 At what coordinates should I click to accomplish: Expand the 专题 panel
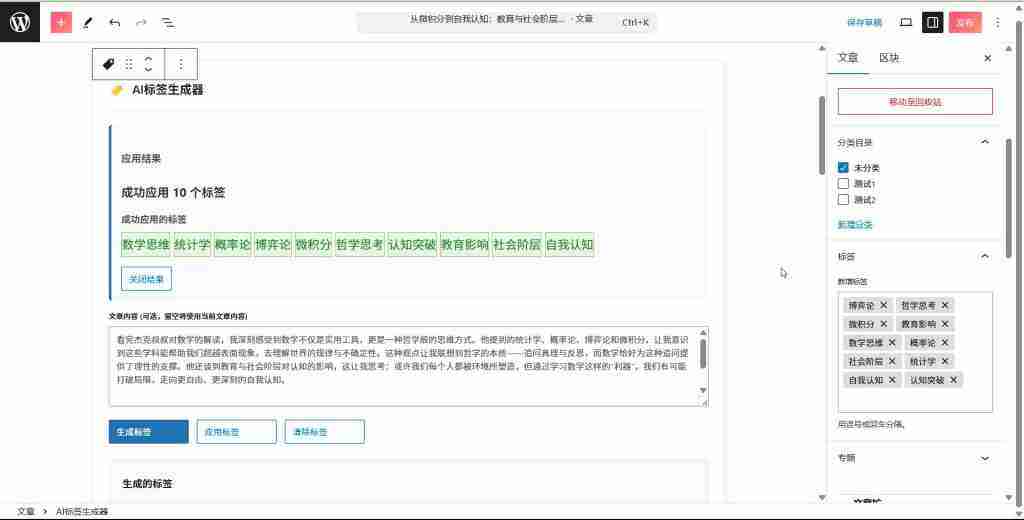(x=985, y=458)
